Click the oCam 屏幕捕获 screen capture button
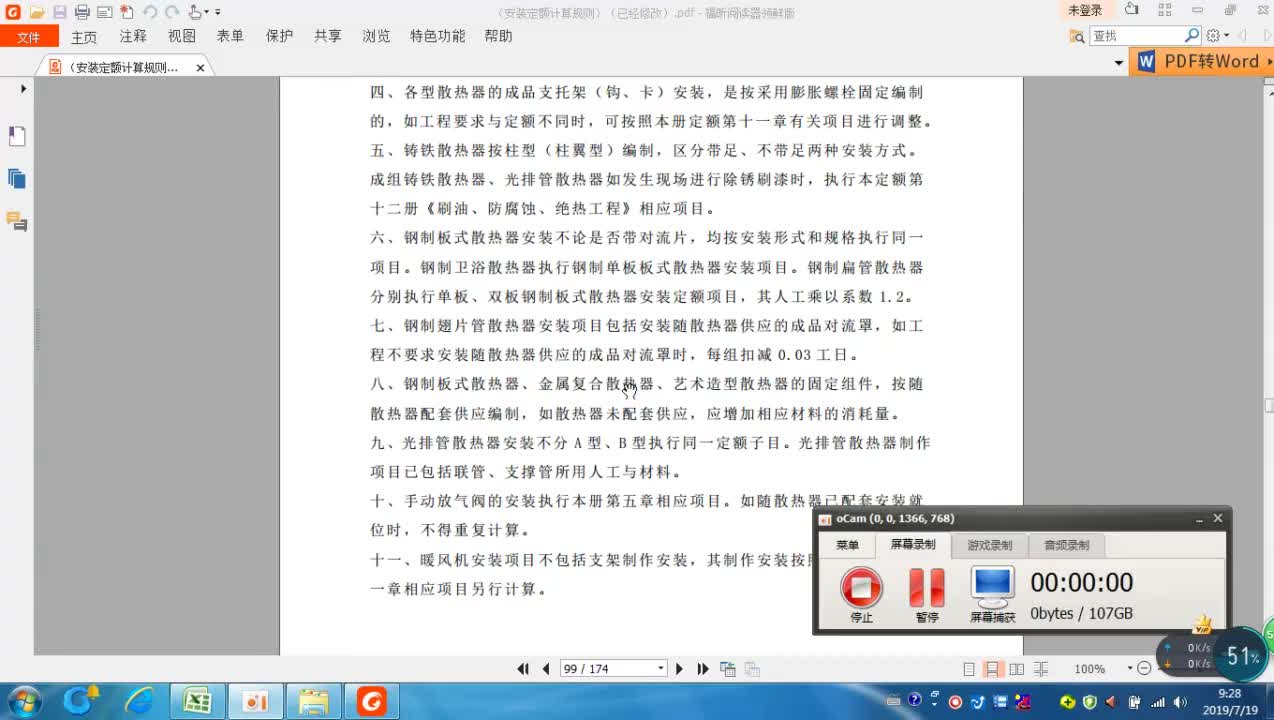Image resolution: width=1274 pixels, height=720 pixels. 992,595
